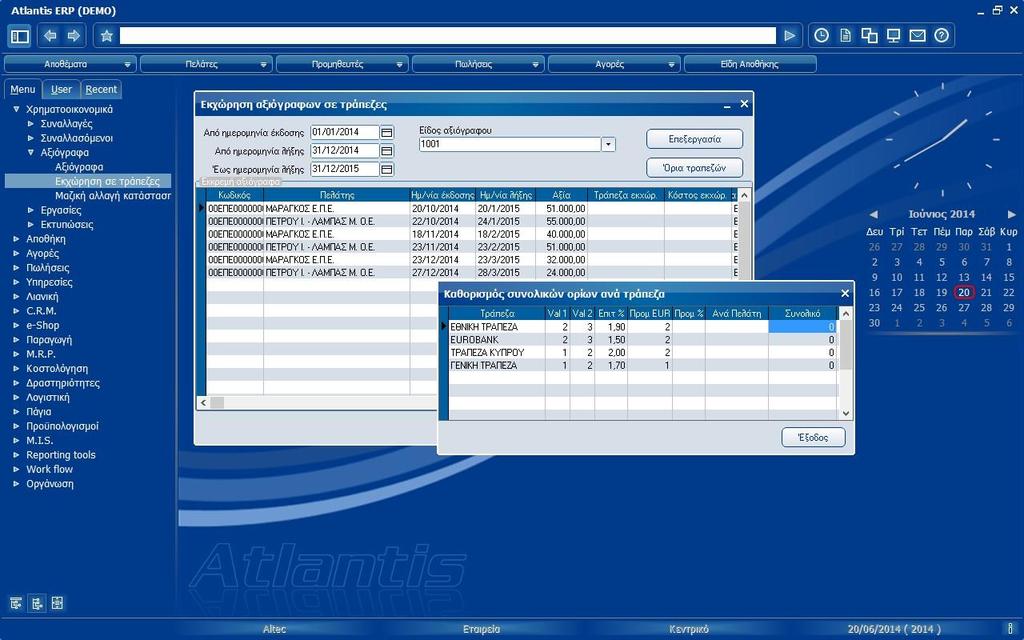Image resolution: width=1024 pixels, height=640 pixels.
Task: Open the e-Shop tree item
Action: (x=42, y=325)
